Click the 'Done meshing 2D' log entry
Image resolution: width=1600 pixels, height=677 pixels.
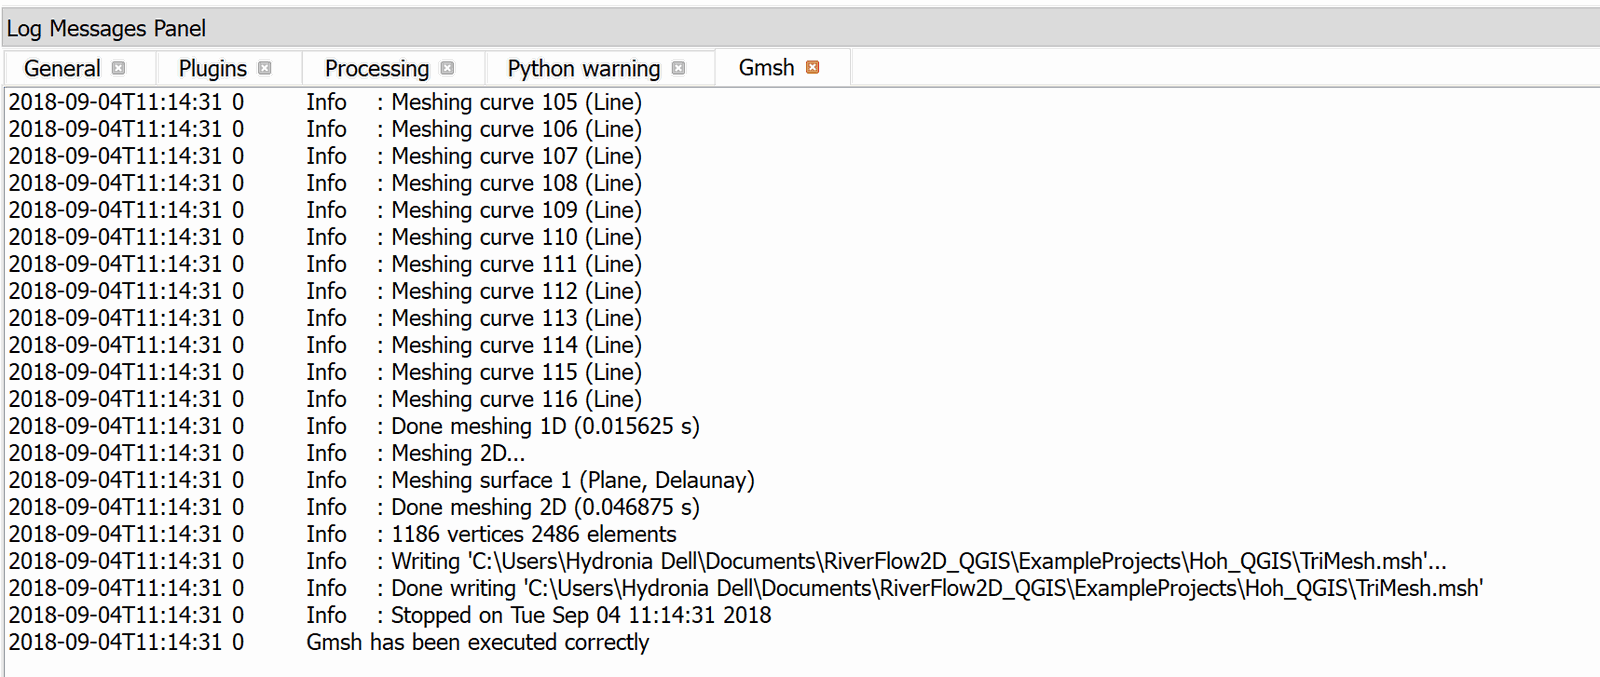[544, 507]
